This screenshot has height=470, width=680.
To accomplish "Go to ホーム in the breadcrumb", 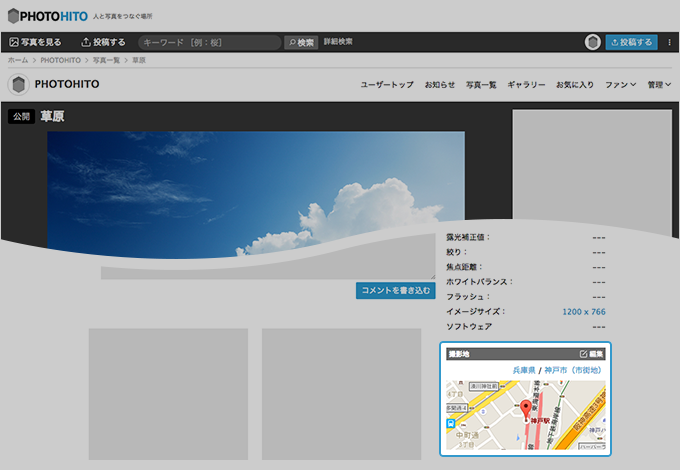I will point(17,61).
